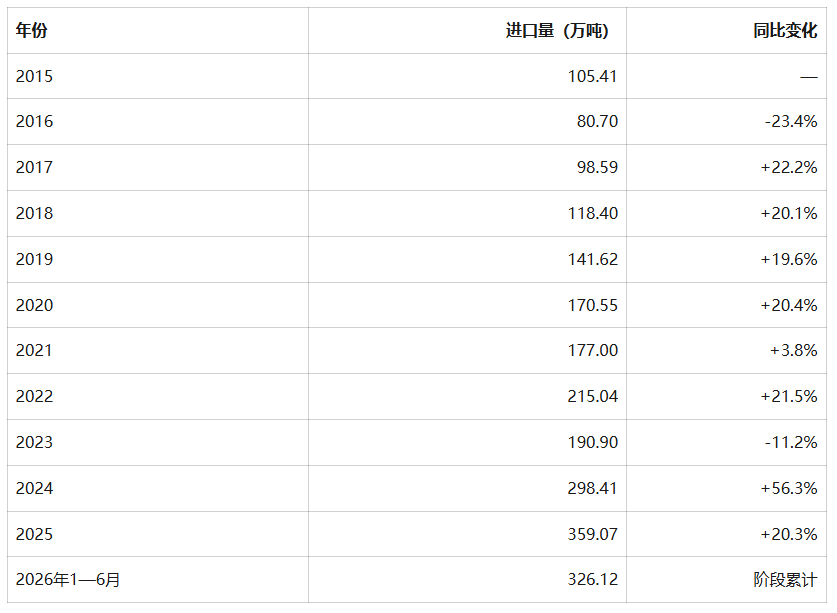This screenshot has height=613, width=837.
Task: Click the +21.5% change cell
Action: point(789,396)
